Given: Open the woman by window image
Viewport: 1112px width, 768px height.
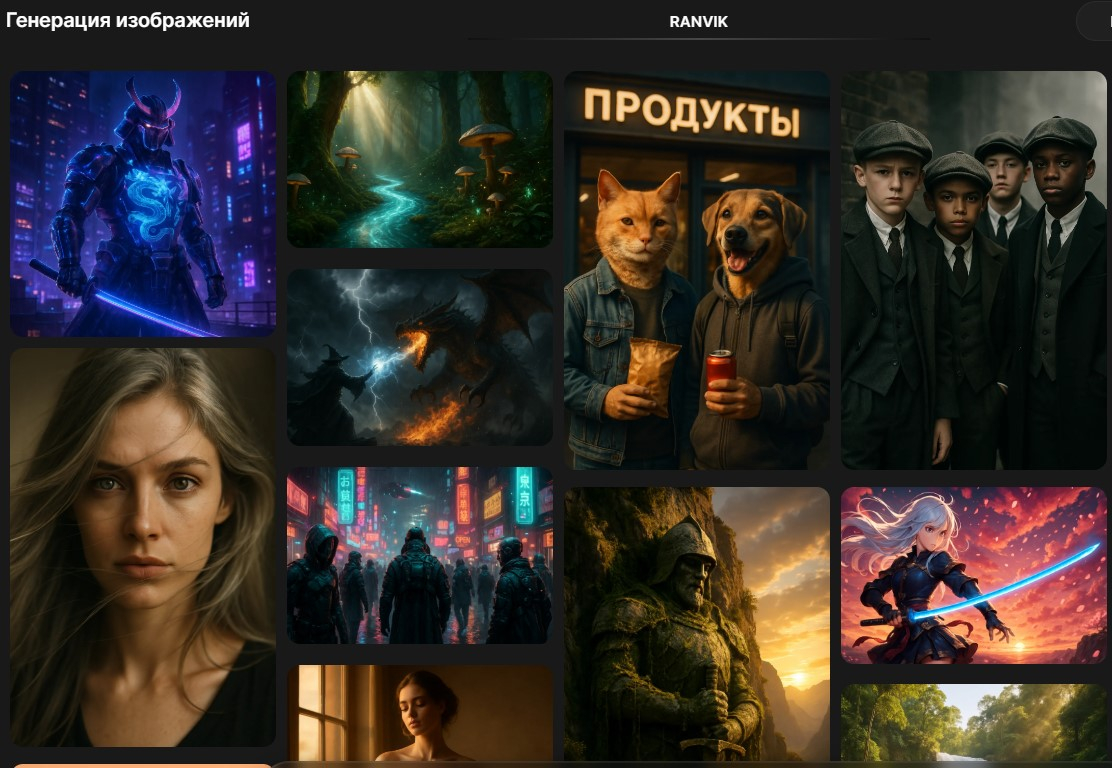Looking at the screenshot, I should 420,713.
